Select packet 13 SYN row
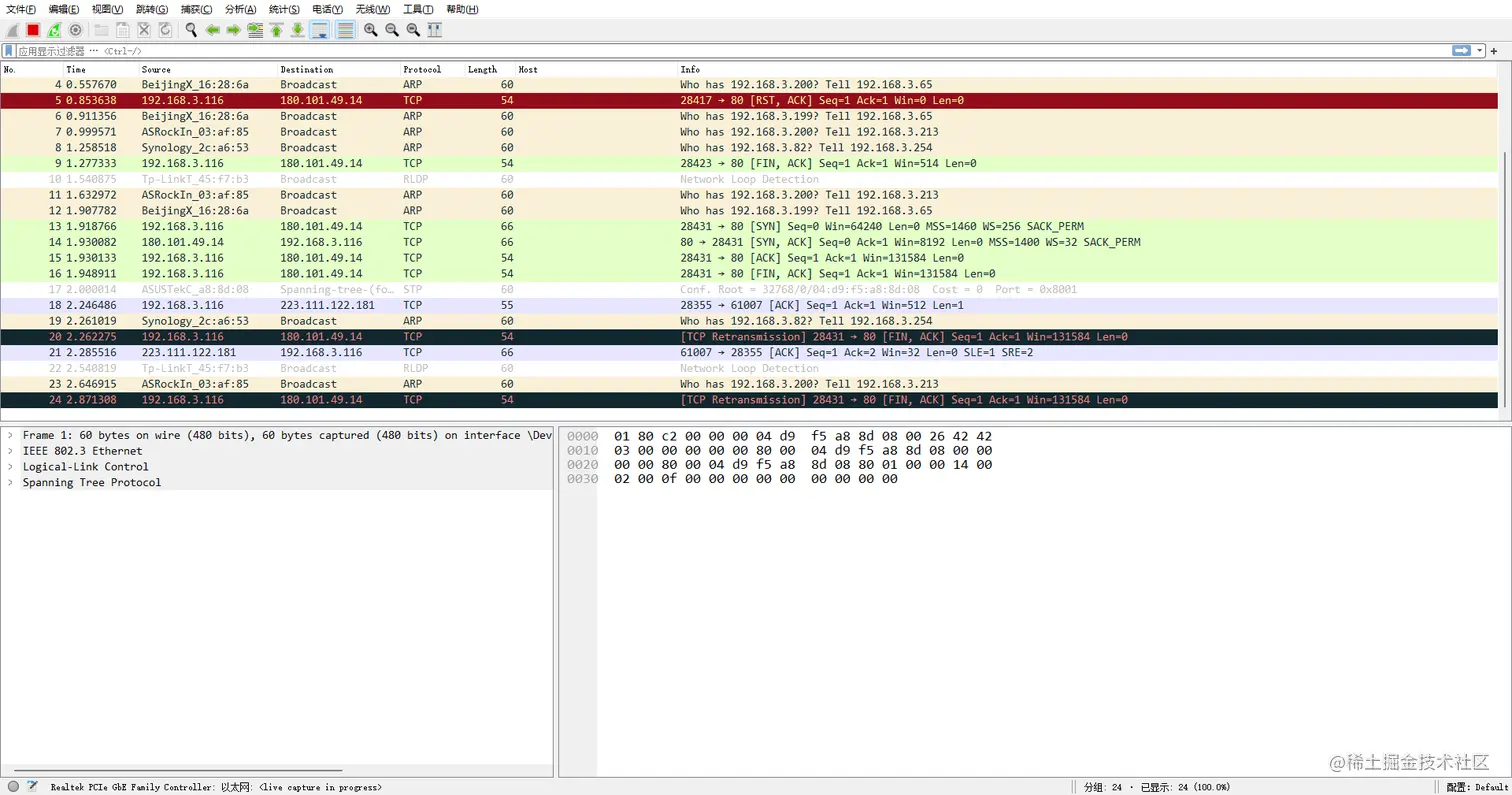 click(749, 226)
